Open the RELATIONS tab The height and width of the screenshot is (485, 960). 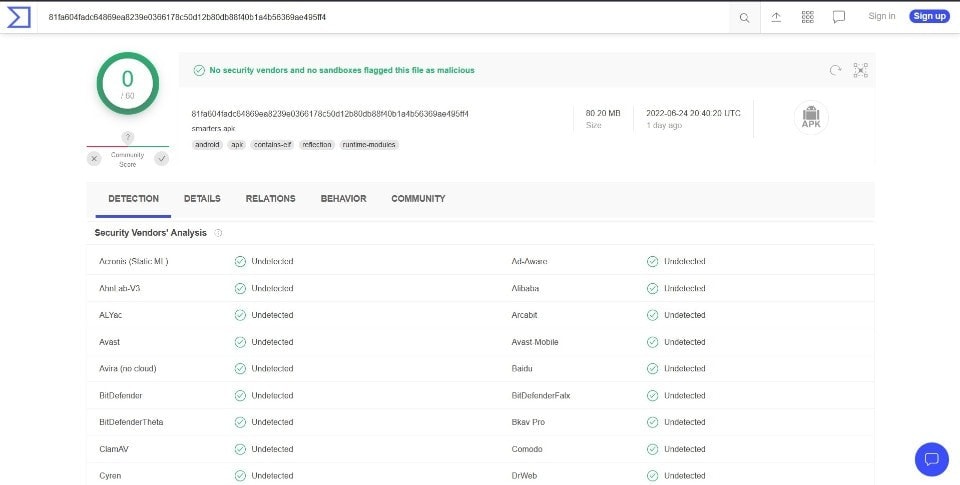tap(271, 199)
